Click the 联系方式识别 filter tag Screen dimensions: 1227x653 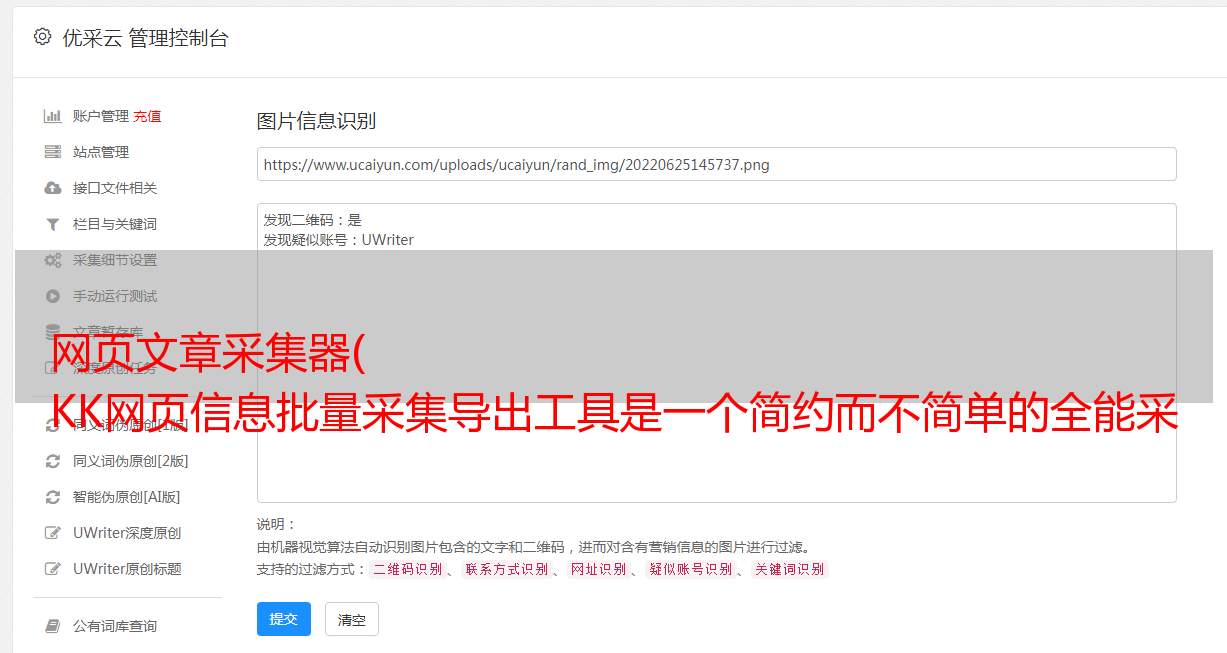click(506, 569)
